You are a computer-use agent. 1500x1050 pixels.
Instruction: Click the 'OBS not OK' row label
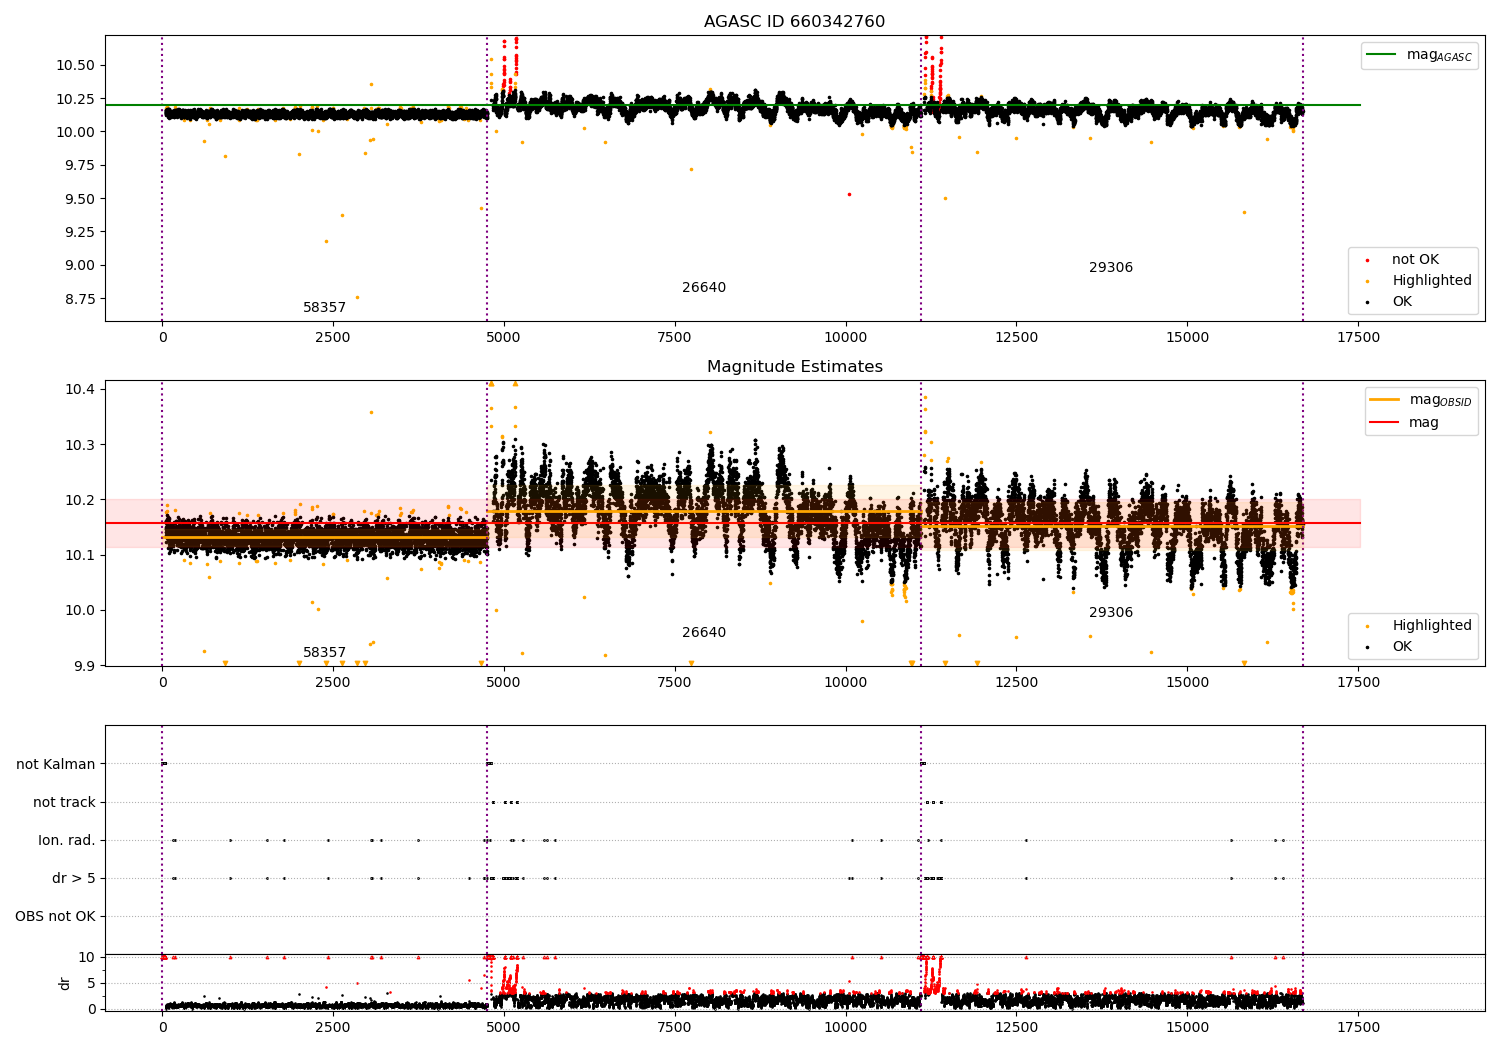click(55, 917)
